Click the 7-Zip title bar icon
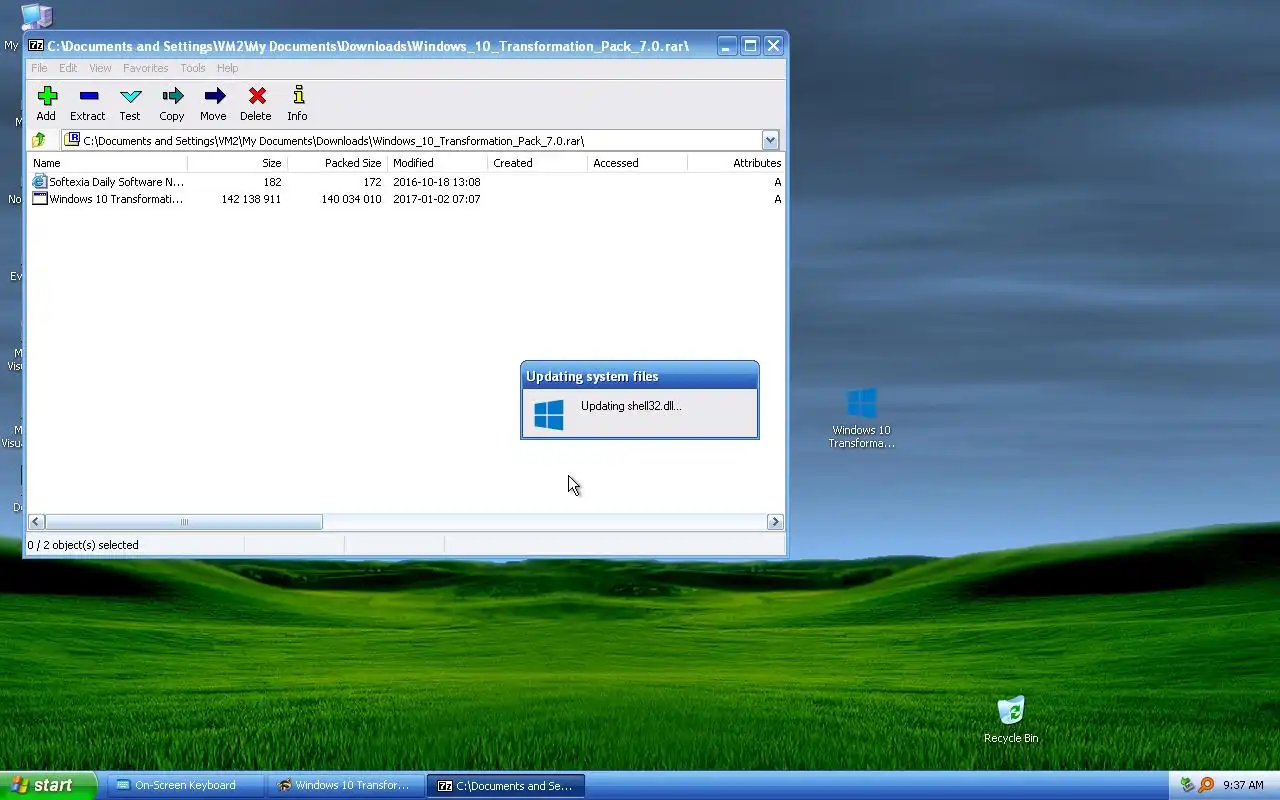1280x800 pixels. 36,46
